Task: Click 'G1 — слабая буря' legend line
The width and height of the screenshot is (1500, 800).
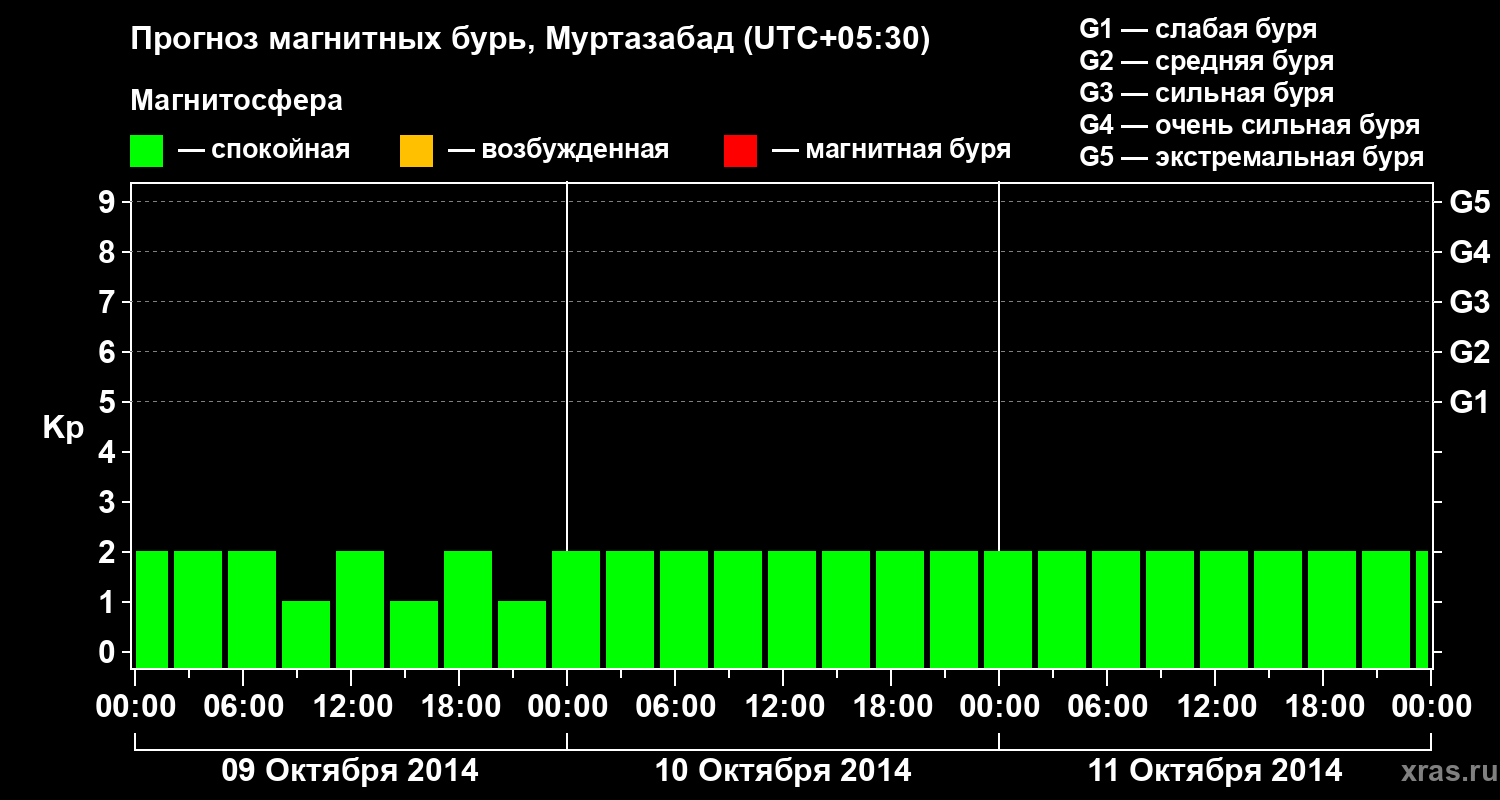Action: click(1198, 29)
